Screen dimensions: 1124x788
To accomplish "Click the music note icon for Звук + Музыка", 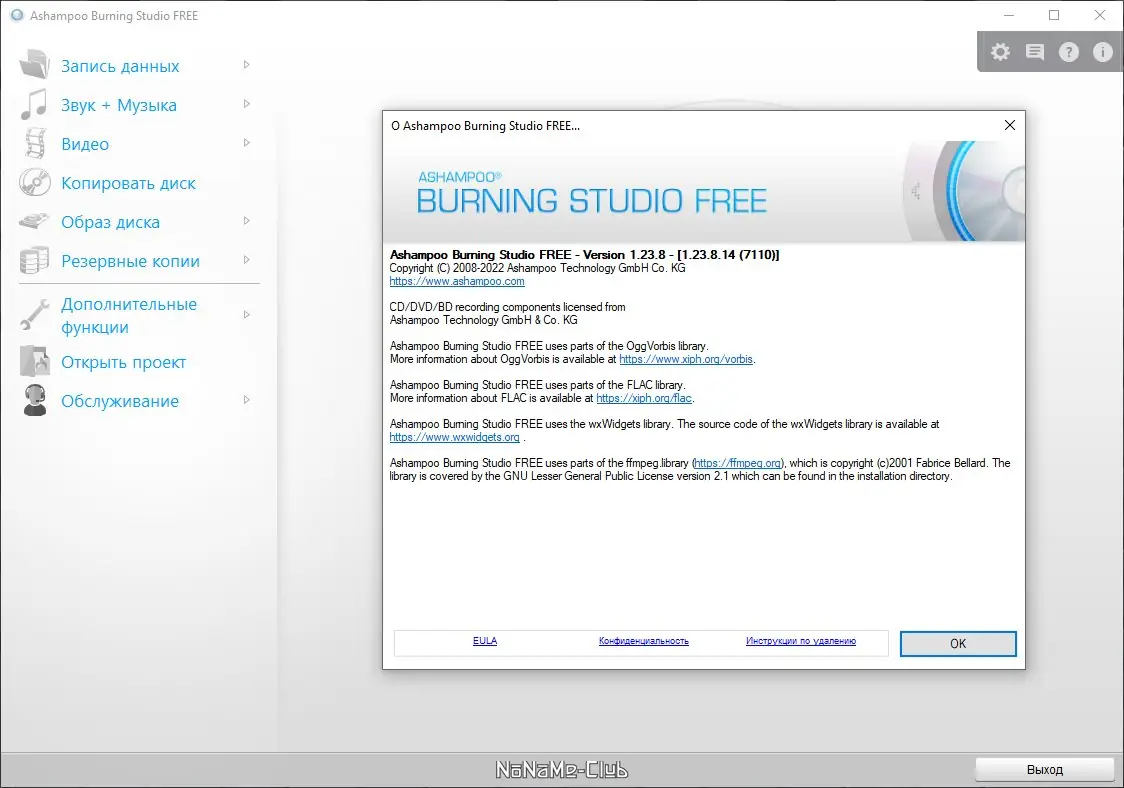I will 34,104.
